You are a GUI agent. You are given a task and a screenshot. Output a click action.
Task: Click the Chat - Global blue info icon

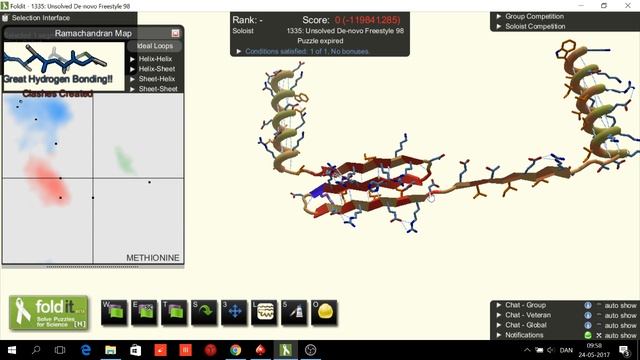588,325
